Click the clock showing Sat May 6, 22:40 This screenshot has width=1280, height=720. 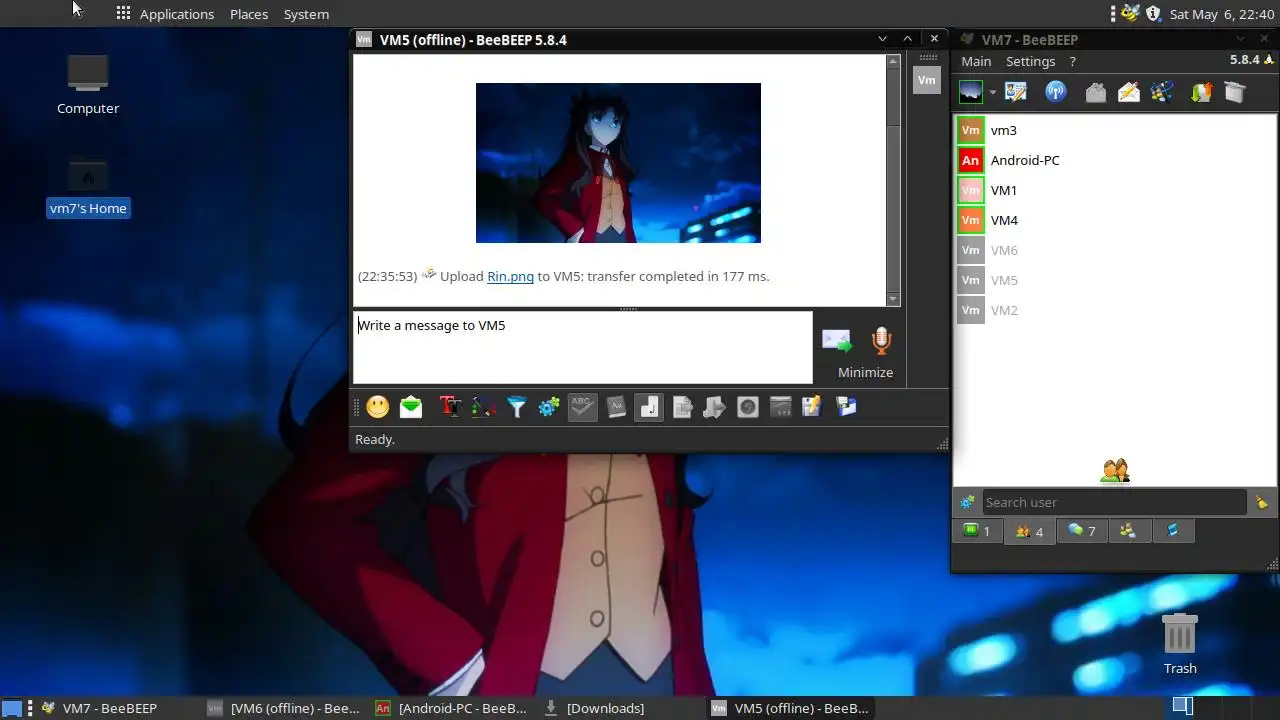pos(1222,14)
